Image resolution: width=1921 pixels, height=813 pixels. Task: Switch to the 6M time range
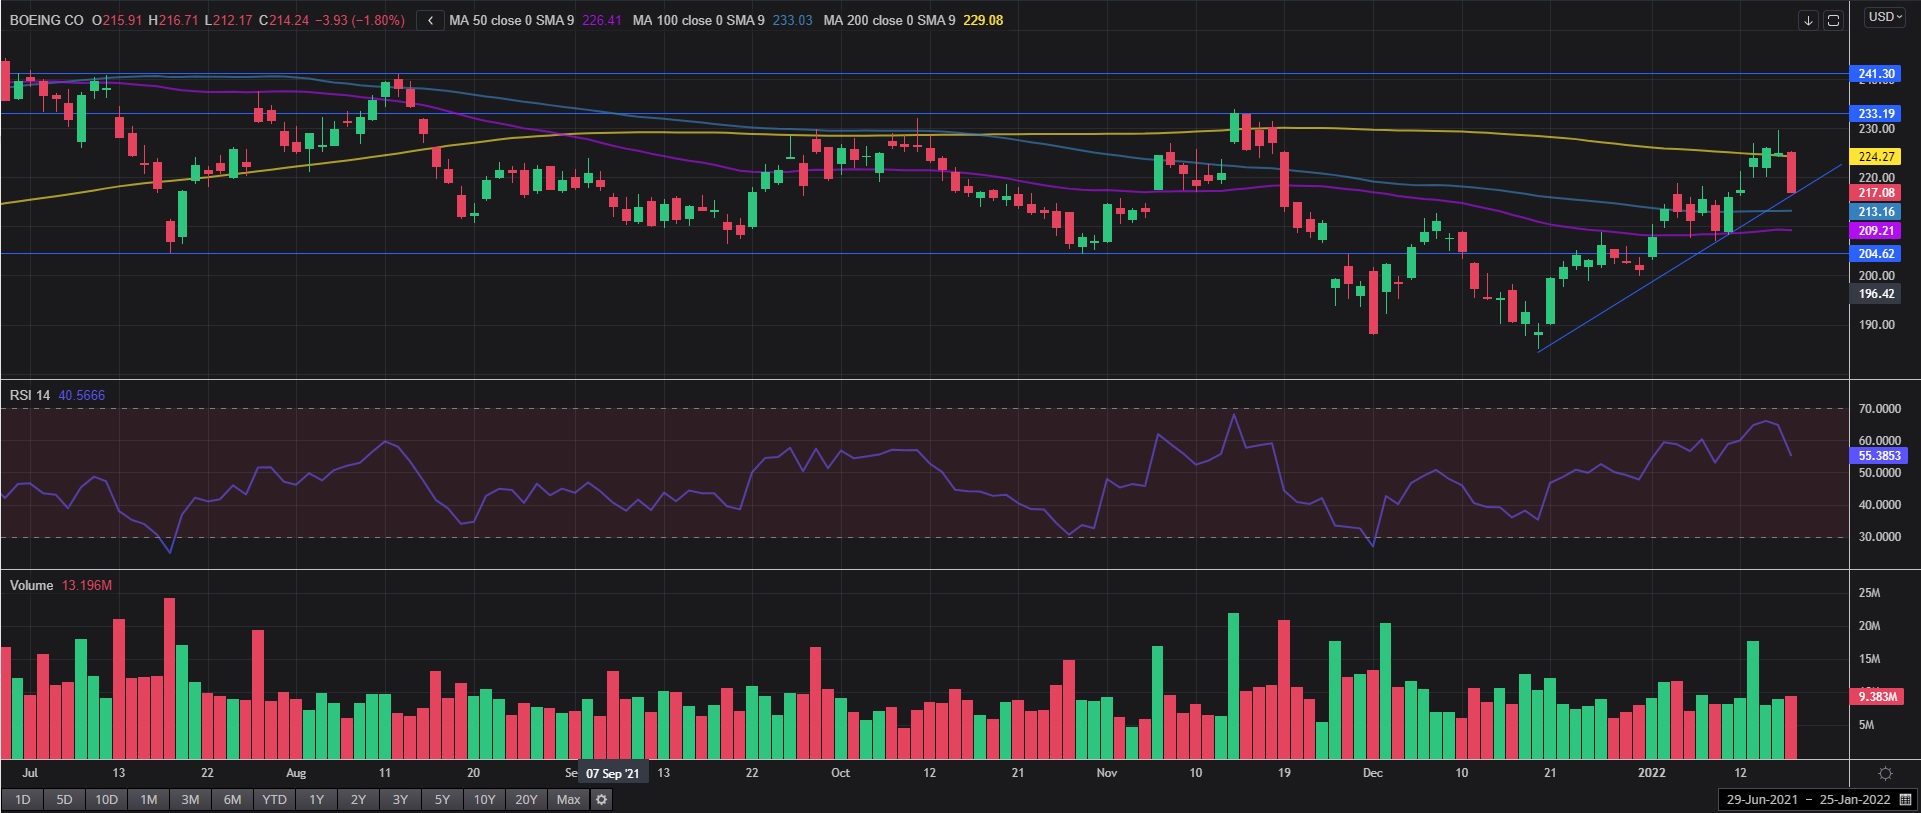click(232, 799)
